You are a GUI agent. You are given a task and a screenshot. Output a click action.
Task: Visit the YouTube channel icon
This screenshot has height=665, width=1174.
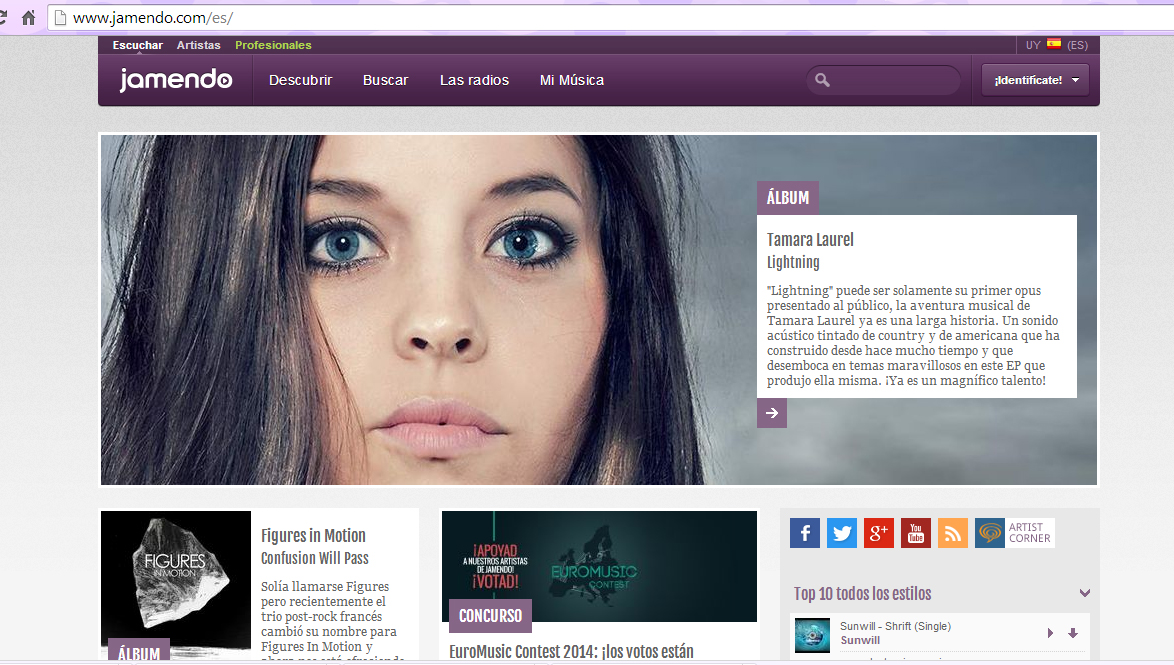pos(915,533)
